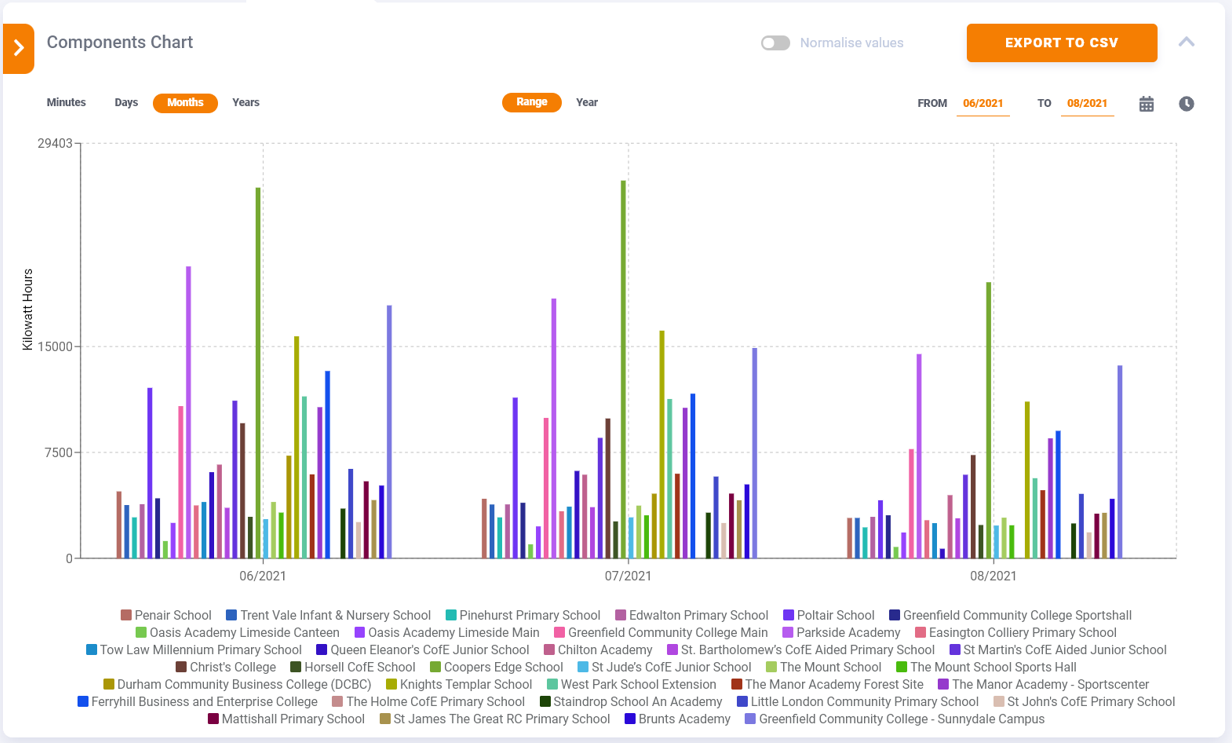Toggle Penair School legend swatch

126,616
